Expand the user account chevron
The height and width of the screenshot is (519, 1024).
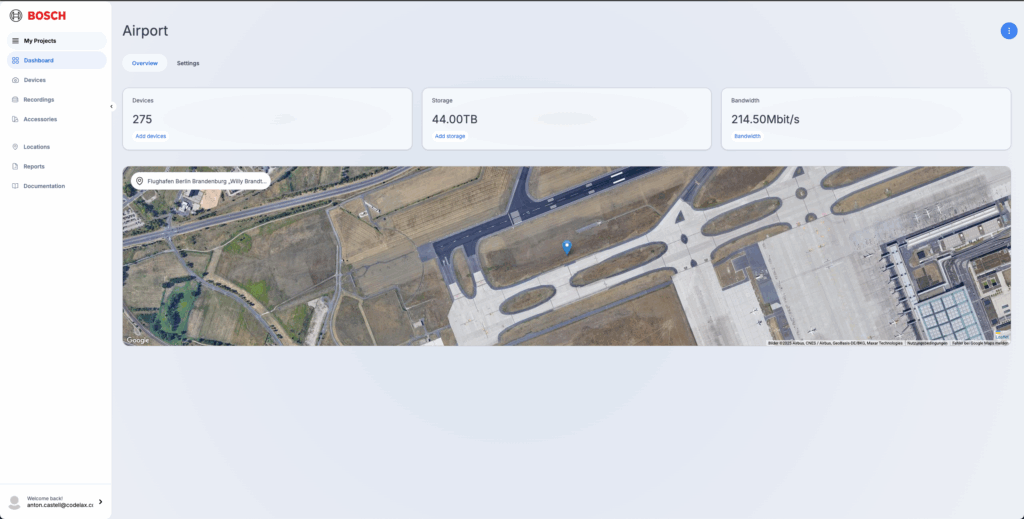[x=101, y=501]
